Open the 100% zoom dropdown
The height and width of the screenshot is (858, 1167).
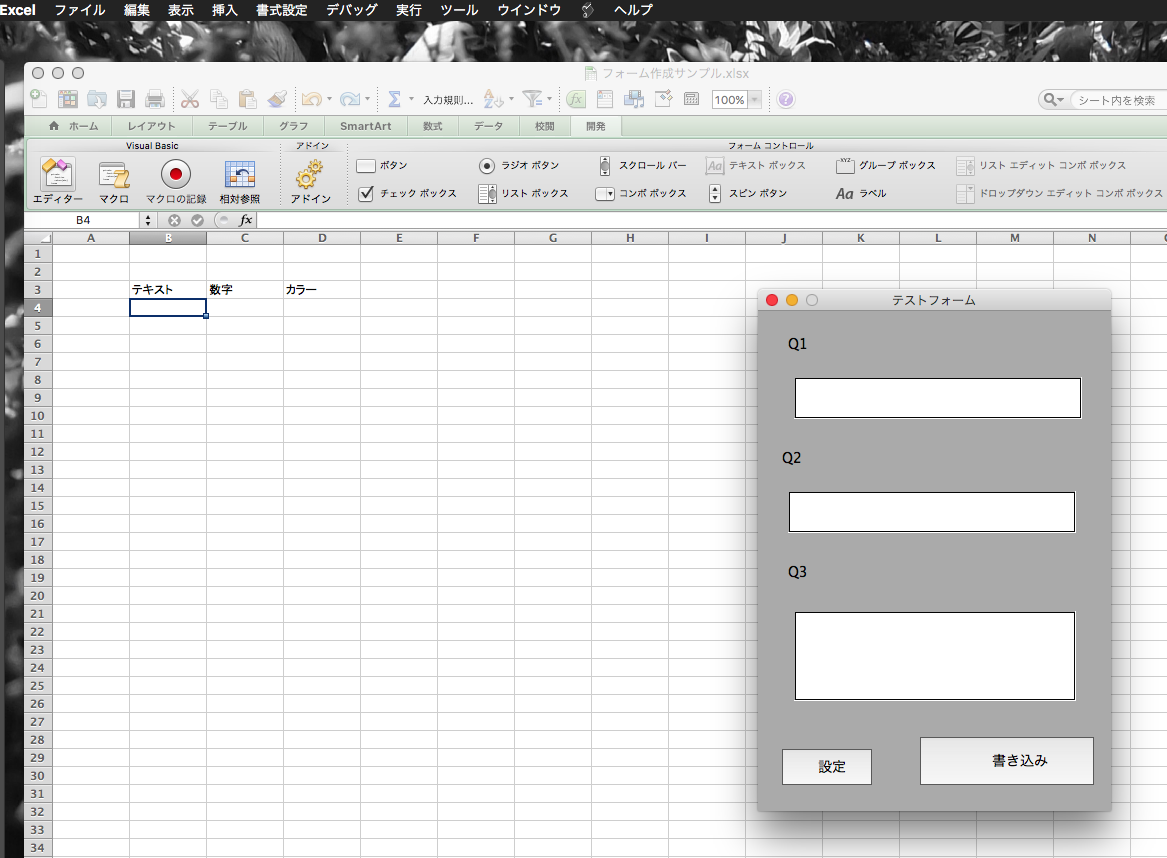click(x=754, y=100)
